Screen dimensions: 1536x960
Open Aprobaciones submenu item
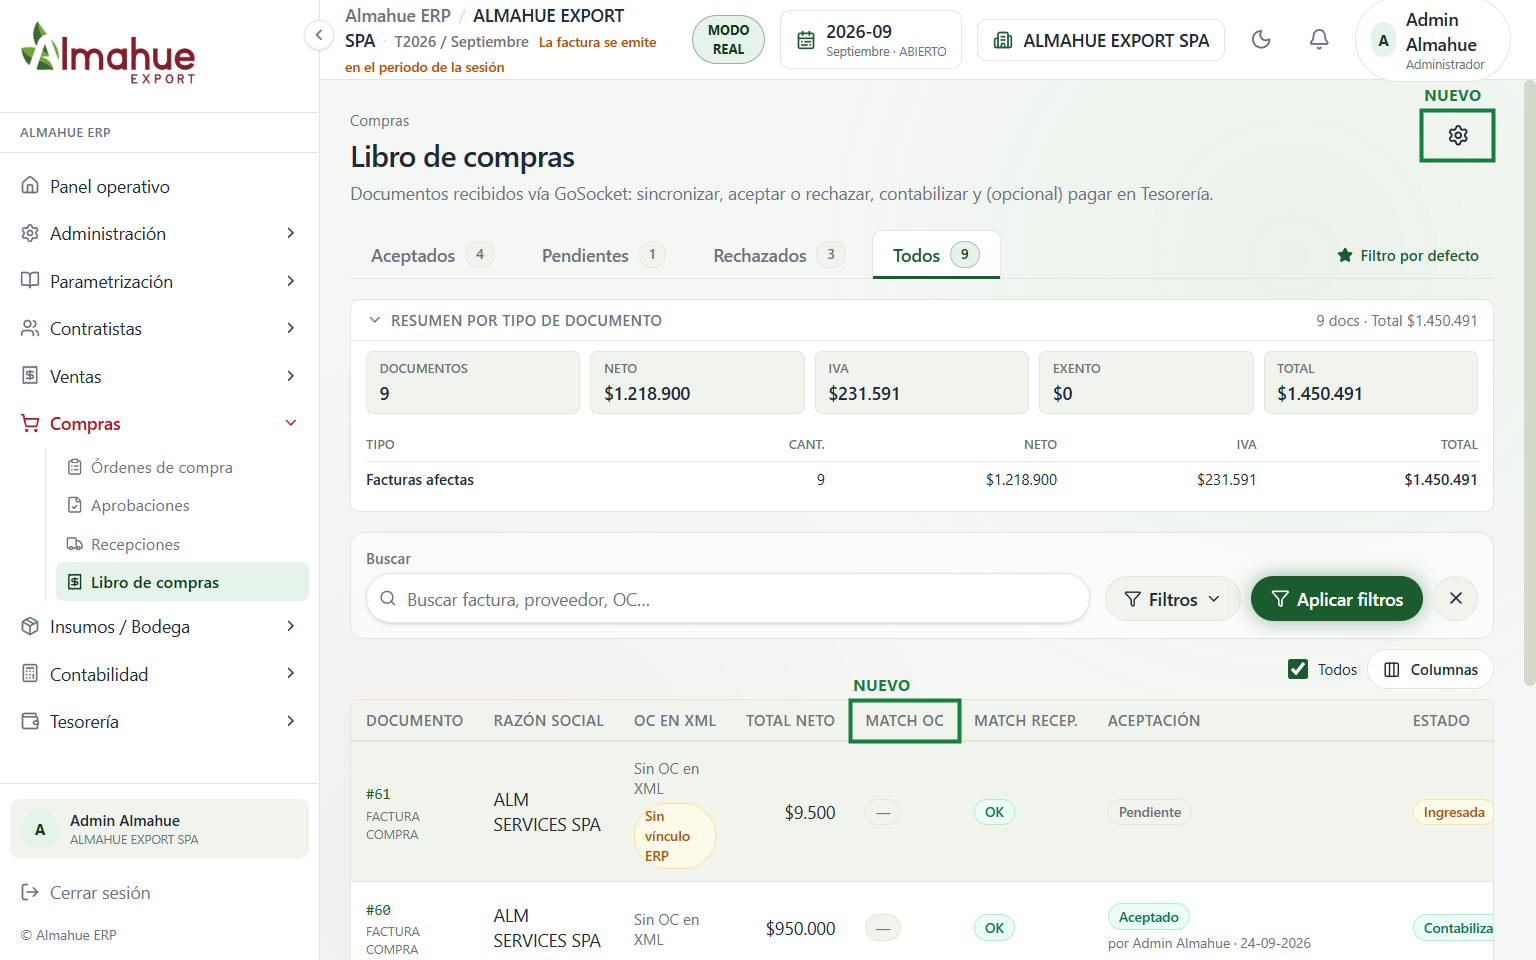click(x=182, y=506)
